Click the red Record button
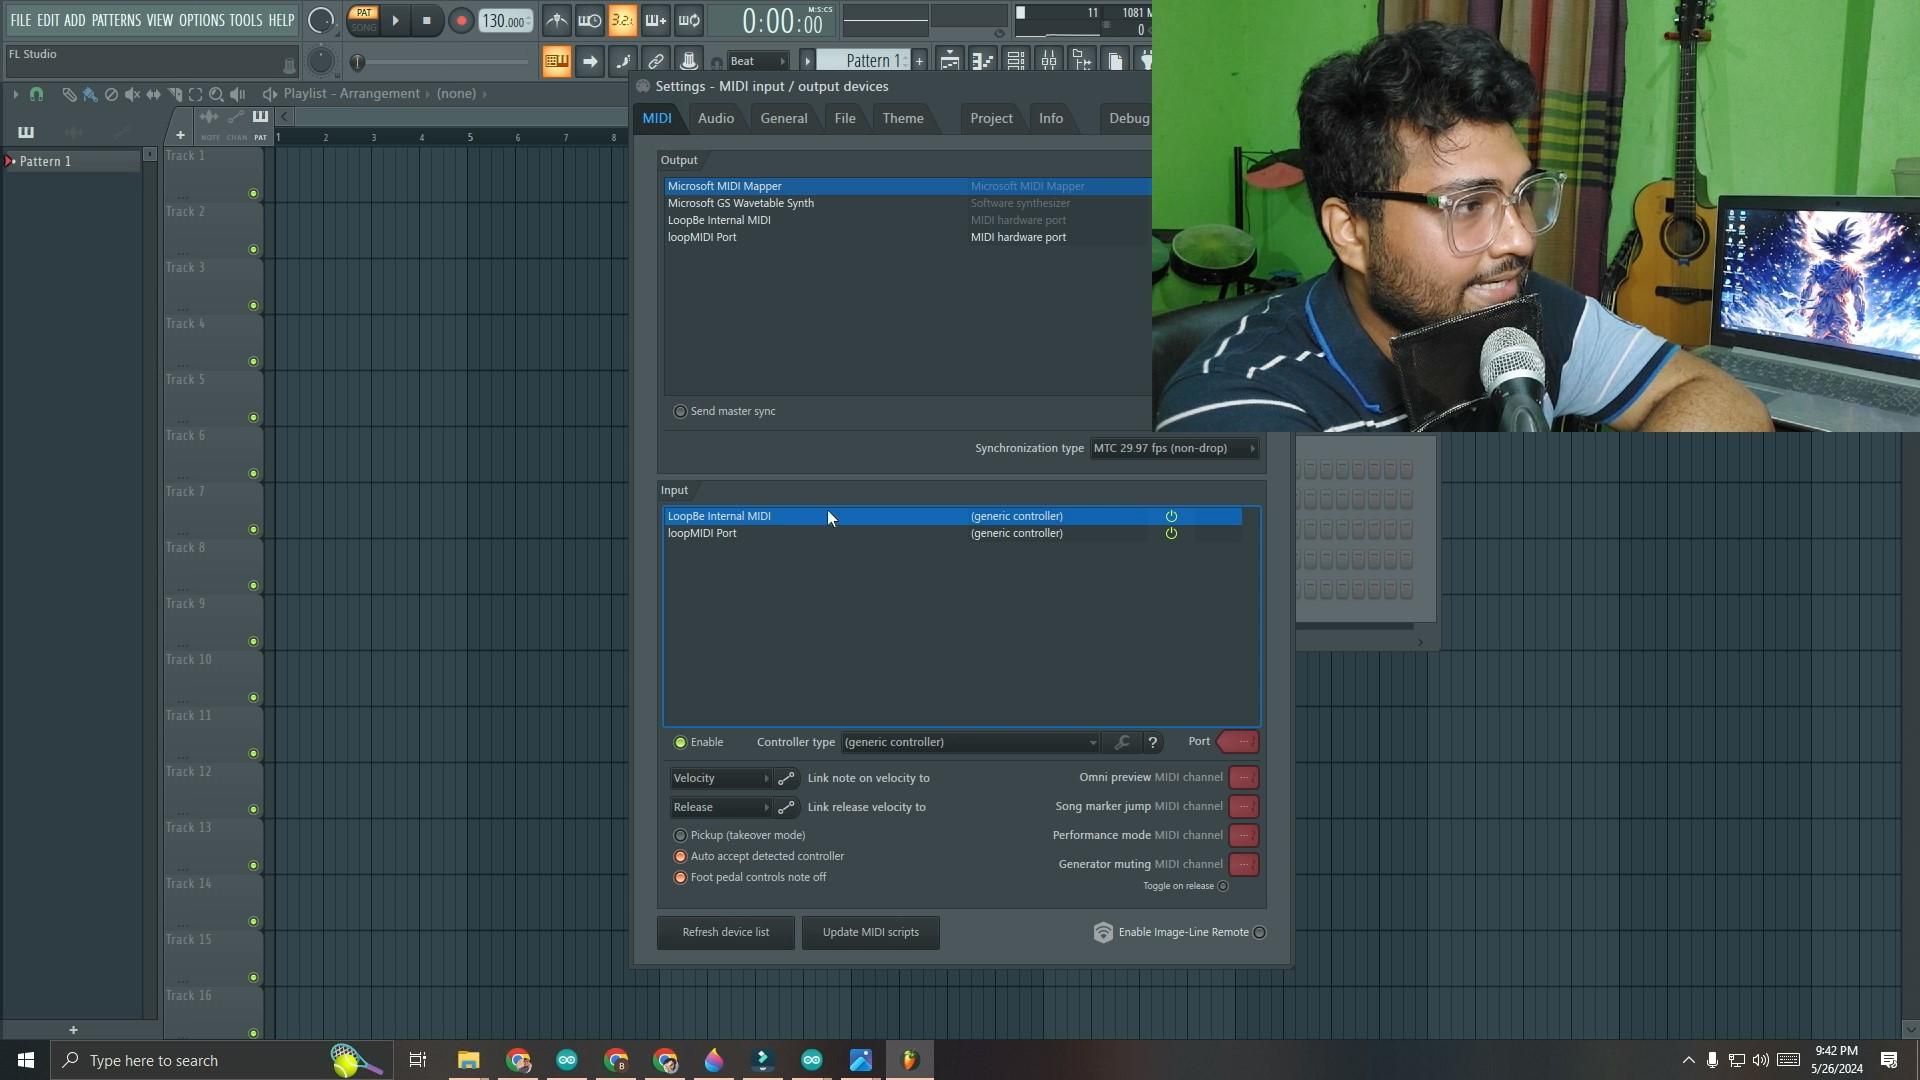The image size is (1920, 1080). click(x=461, y=21)
